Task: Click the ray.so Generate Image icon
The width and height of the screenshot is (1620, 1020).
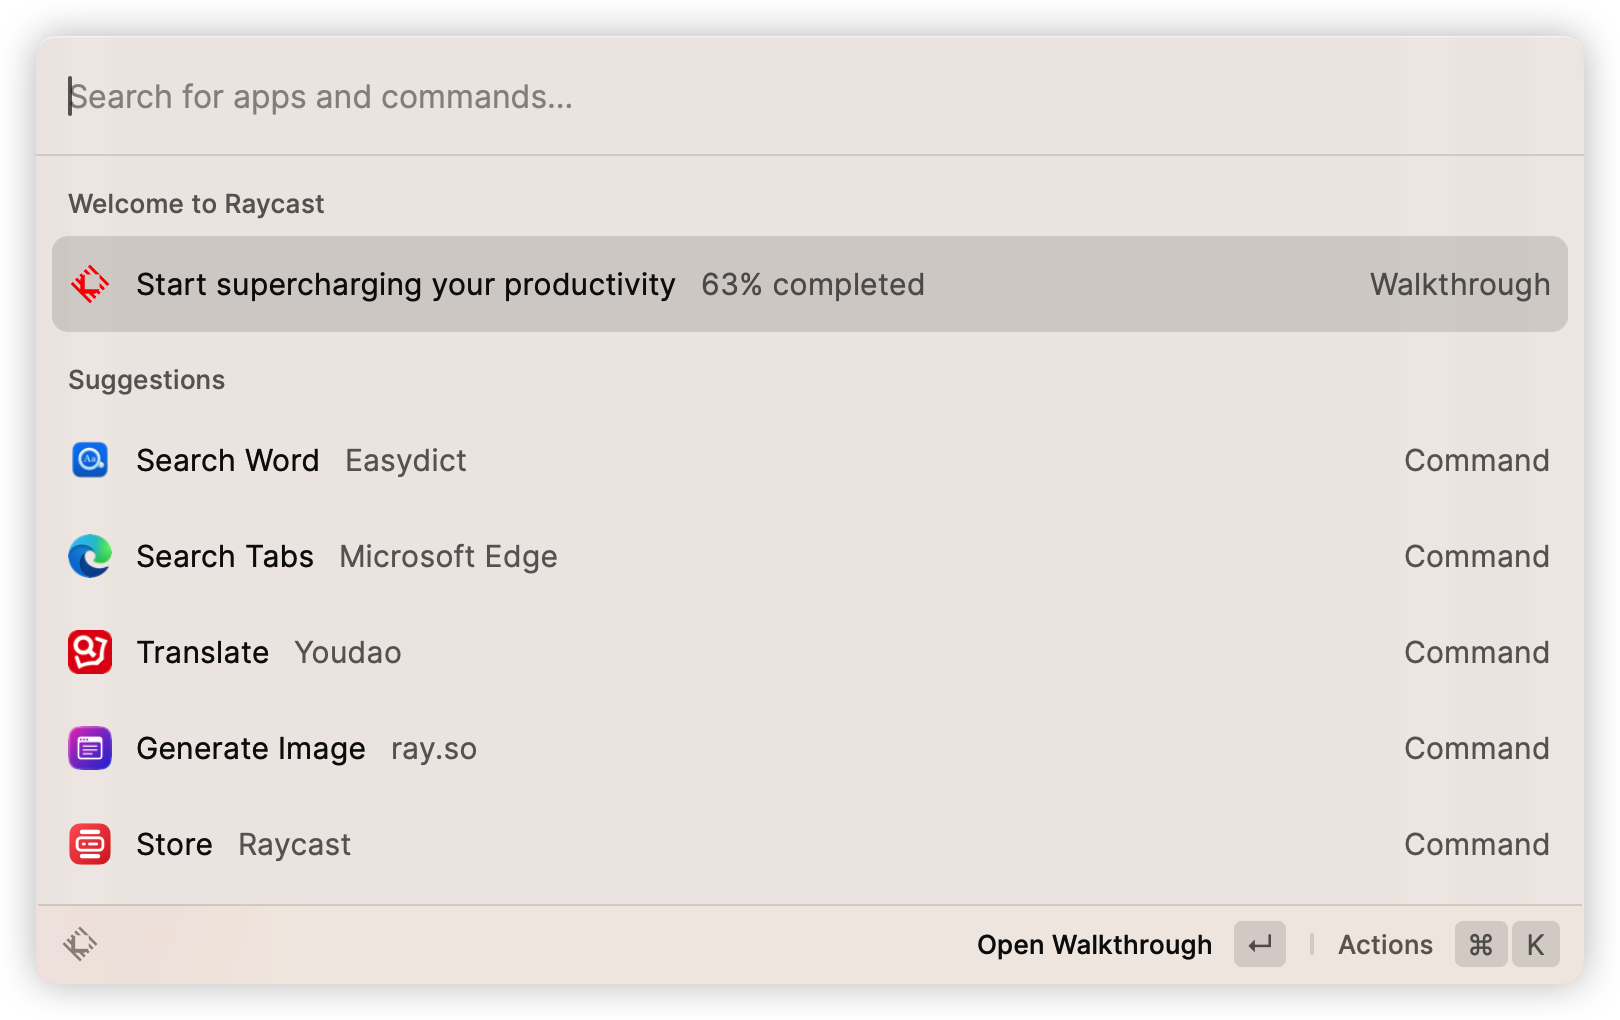Action: pyautogui.click(x=90, y=748)
